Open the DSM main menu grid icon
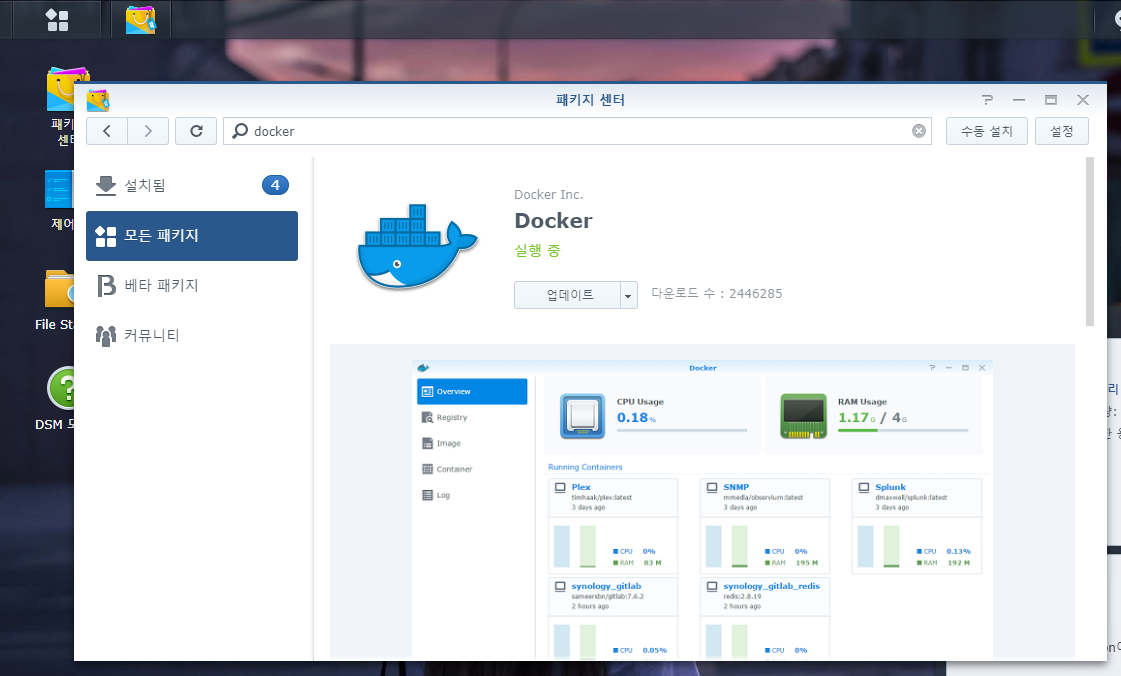Viewport: 1121px width, 676px height. (57, 19)
